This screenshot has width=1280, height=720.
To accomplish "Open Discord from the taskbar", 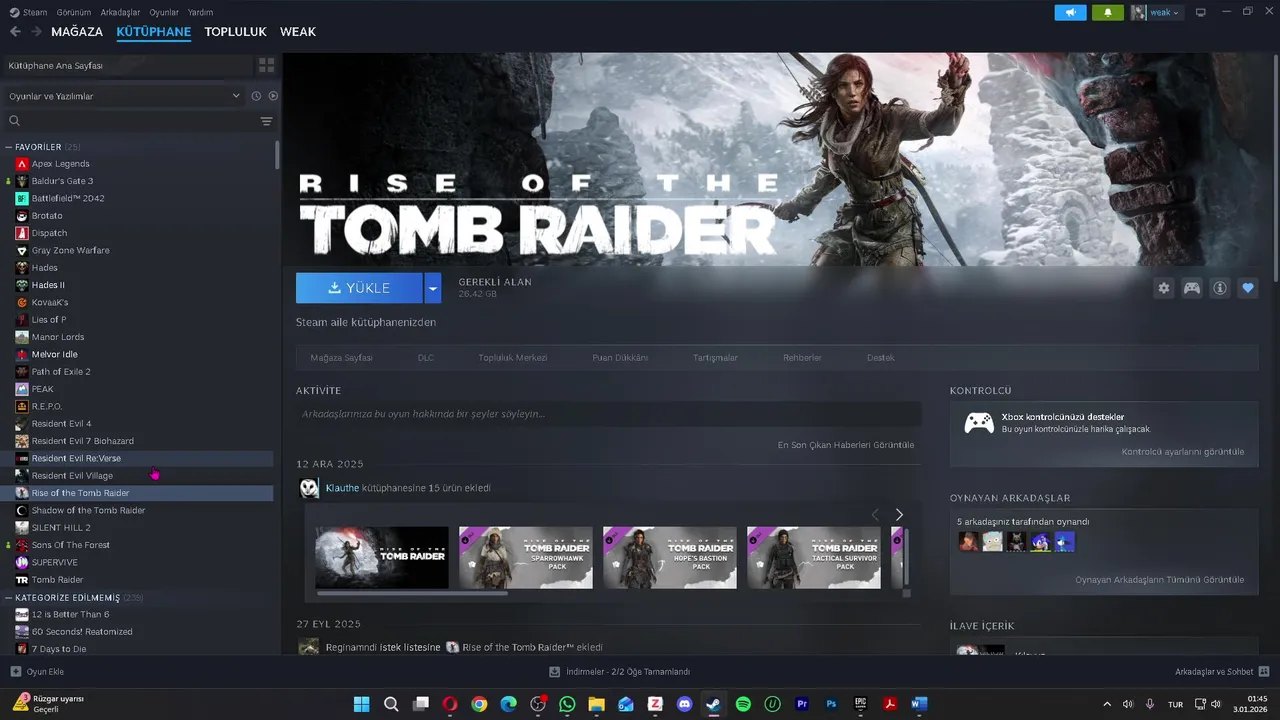I will coord(685,704).
